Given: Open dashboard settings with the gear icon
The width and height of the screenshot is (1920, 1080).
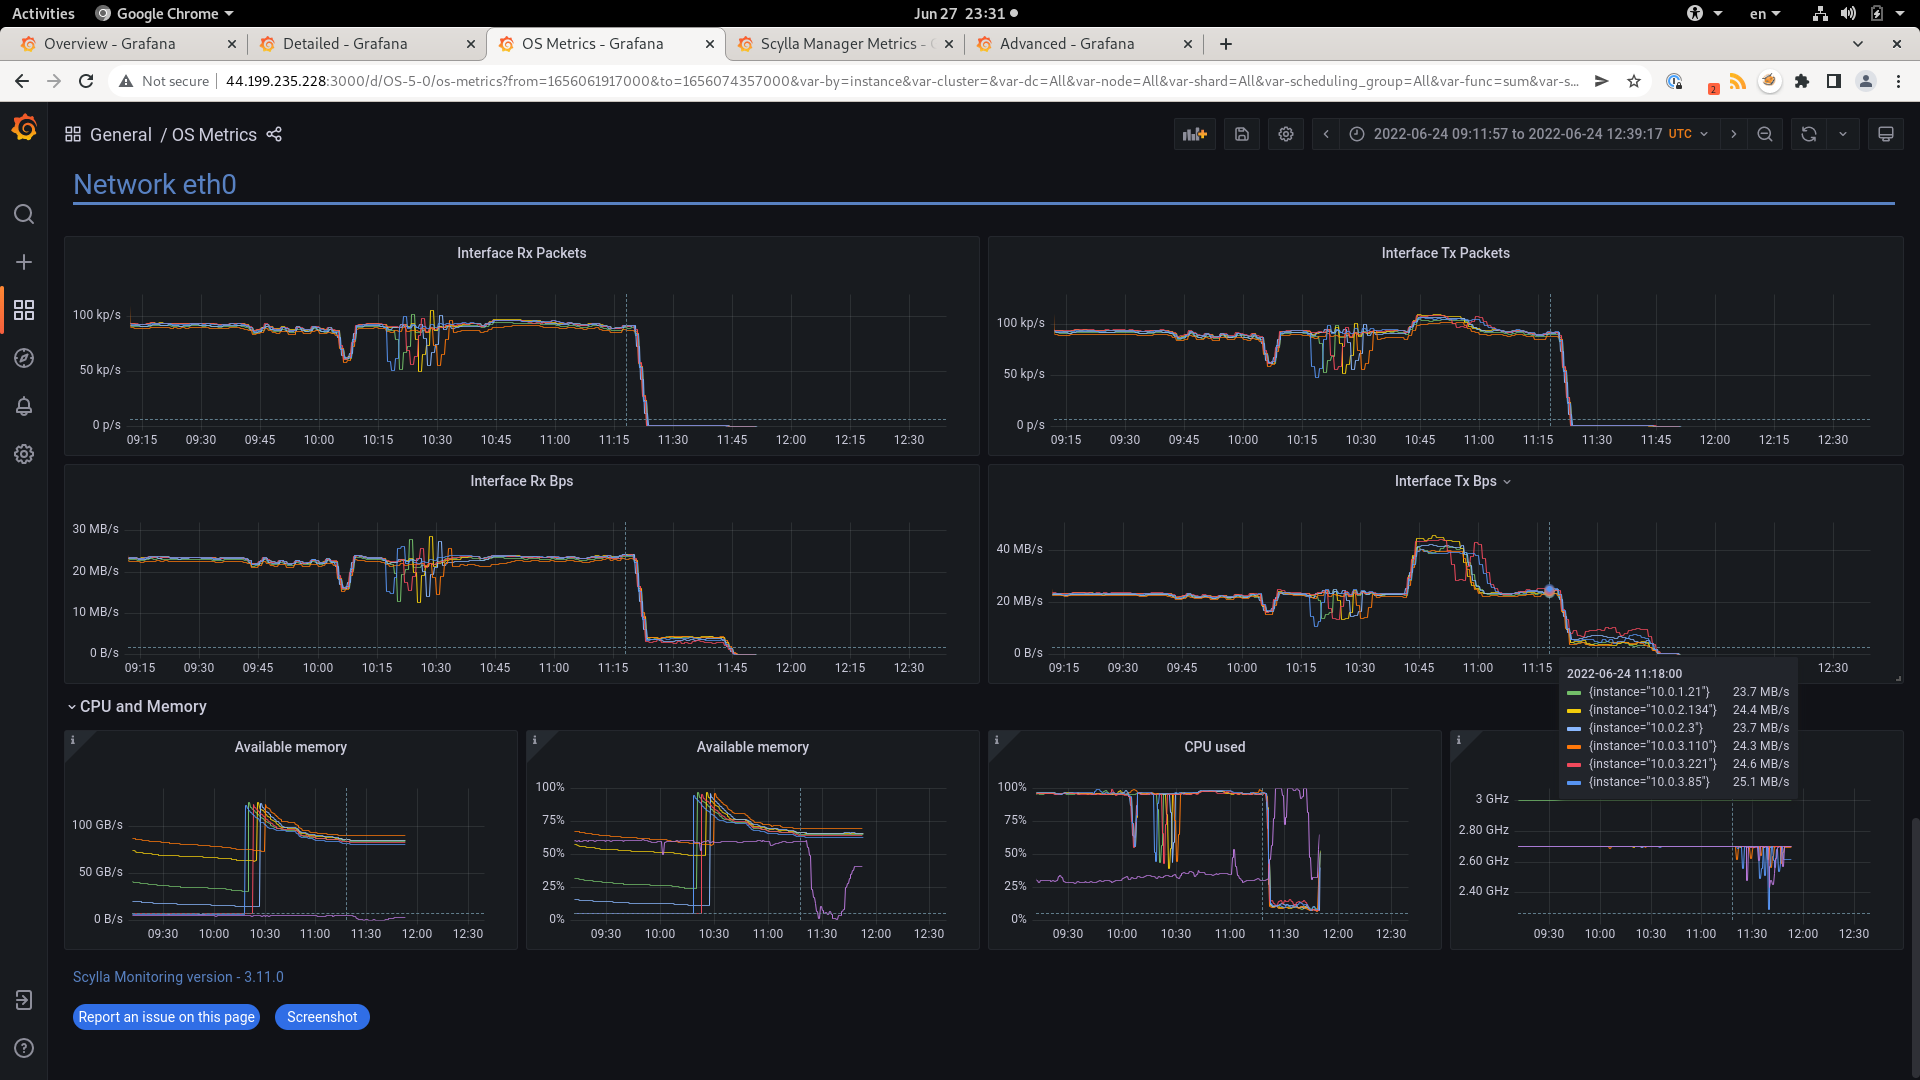Looking at the screenshot, I should 1286,133.
